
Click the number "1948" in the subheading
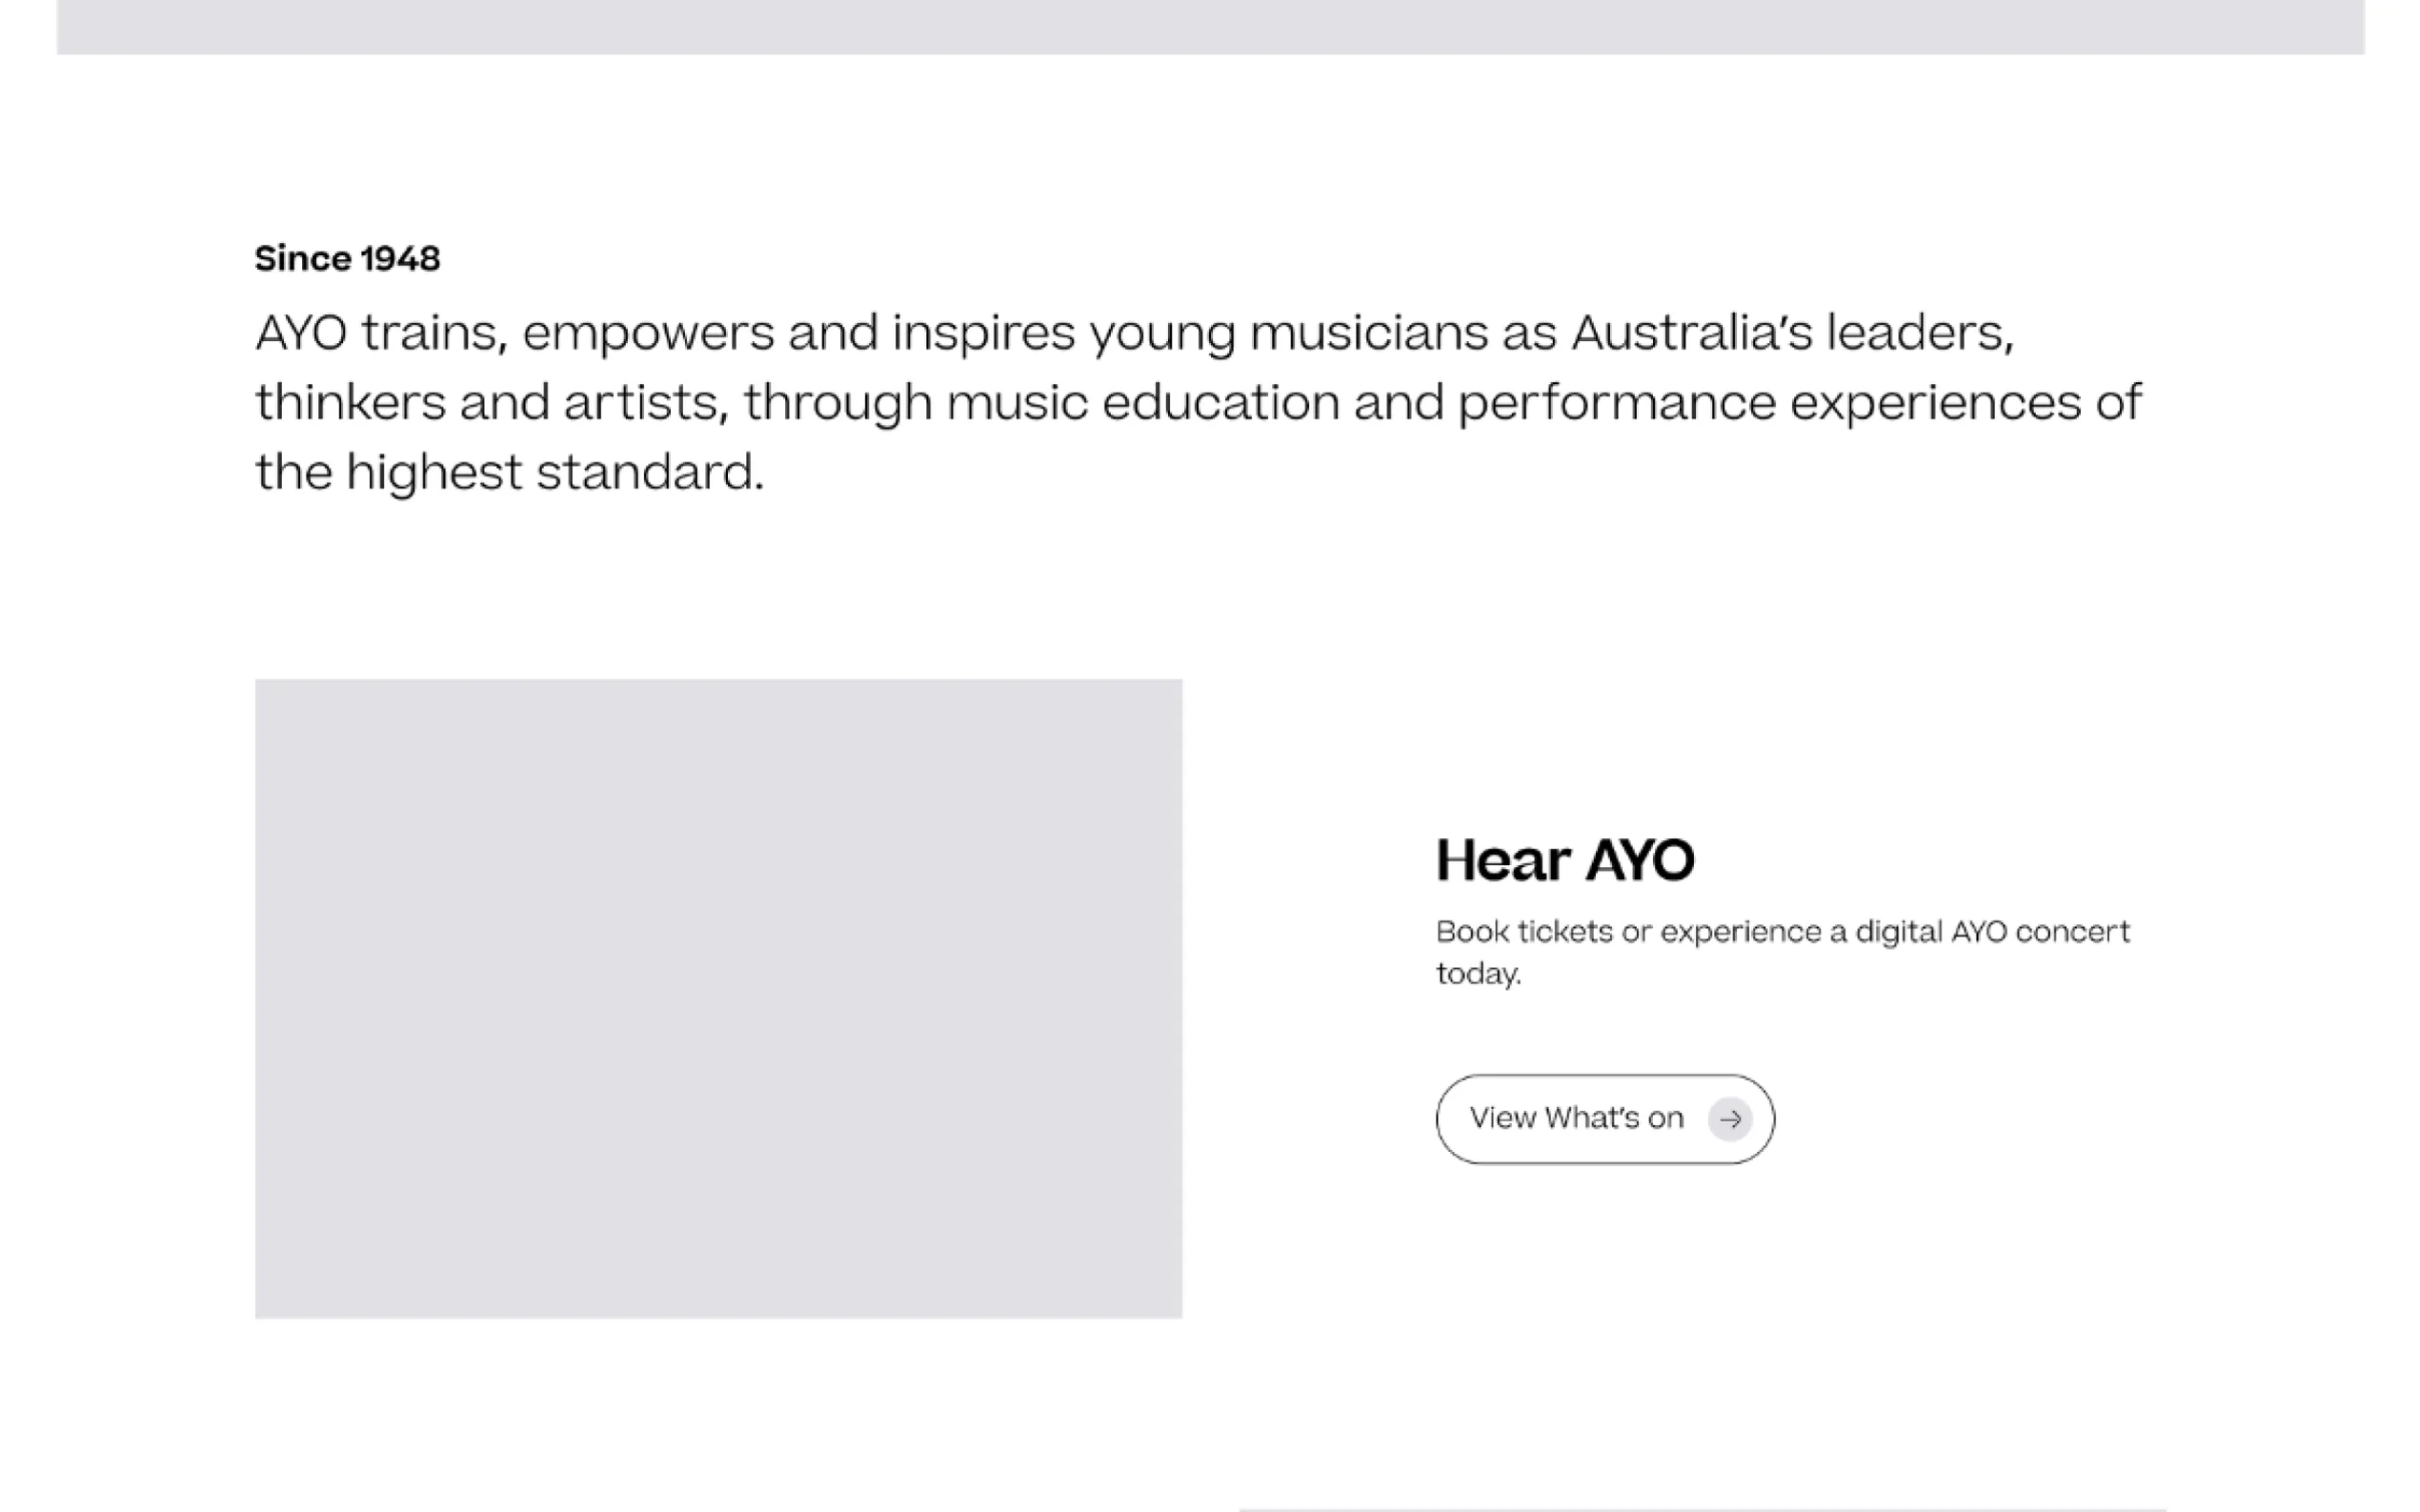400,259
